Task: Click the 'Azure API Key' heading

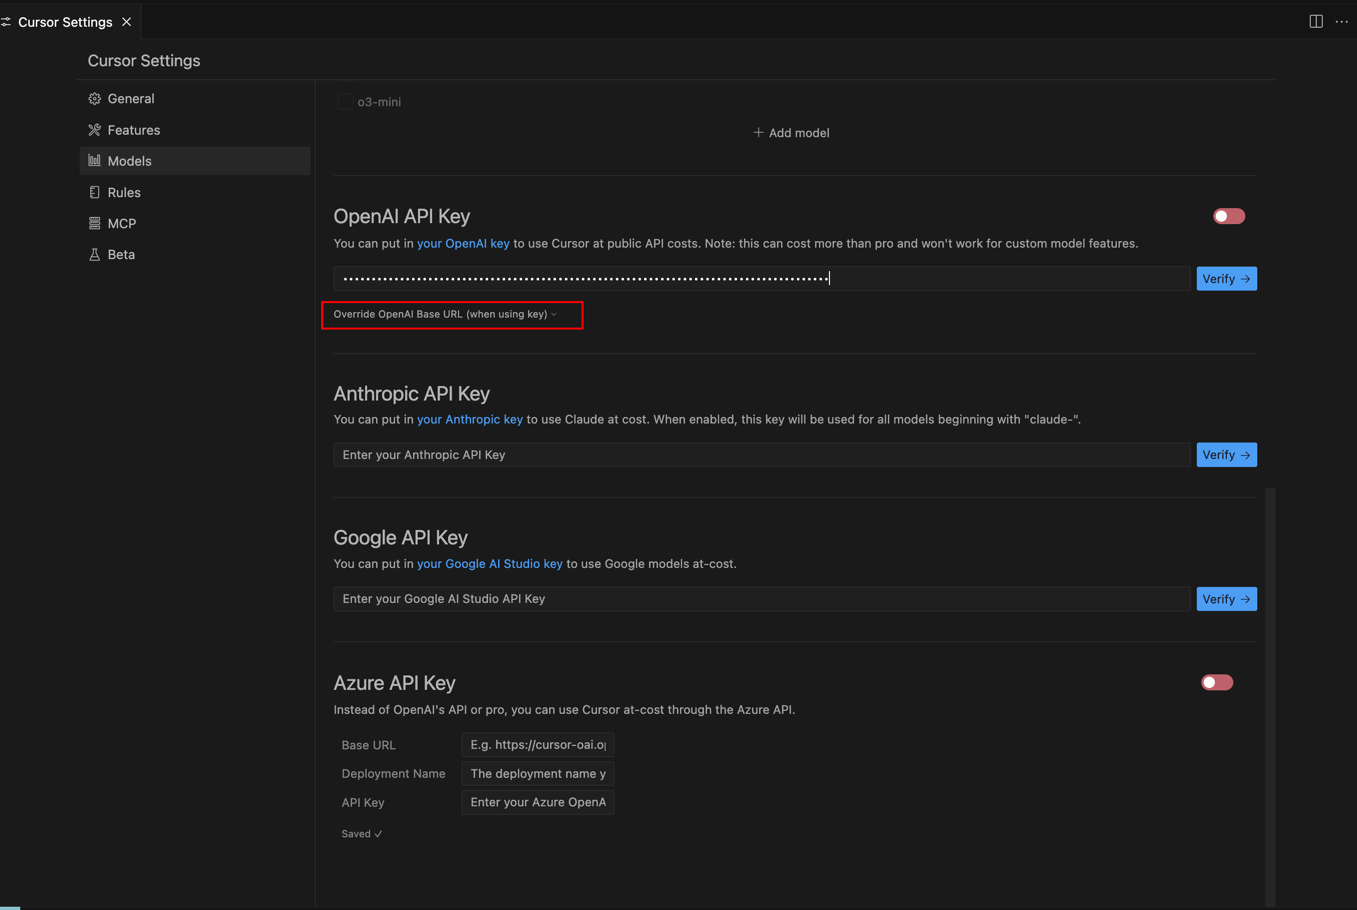Action: point(395,682)
